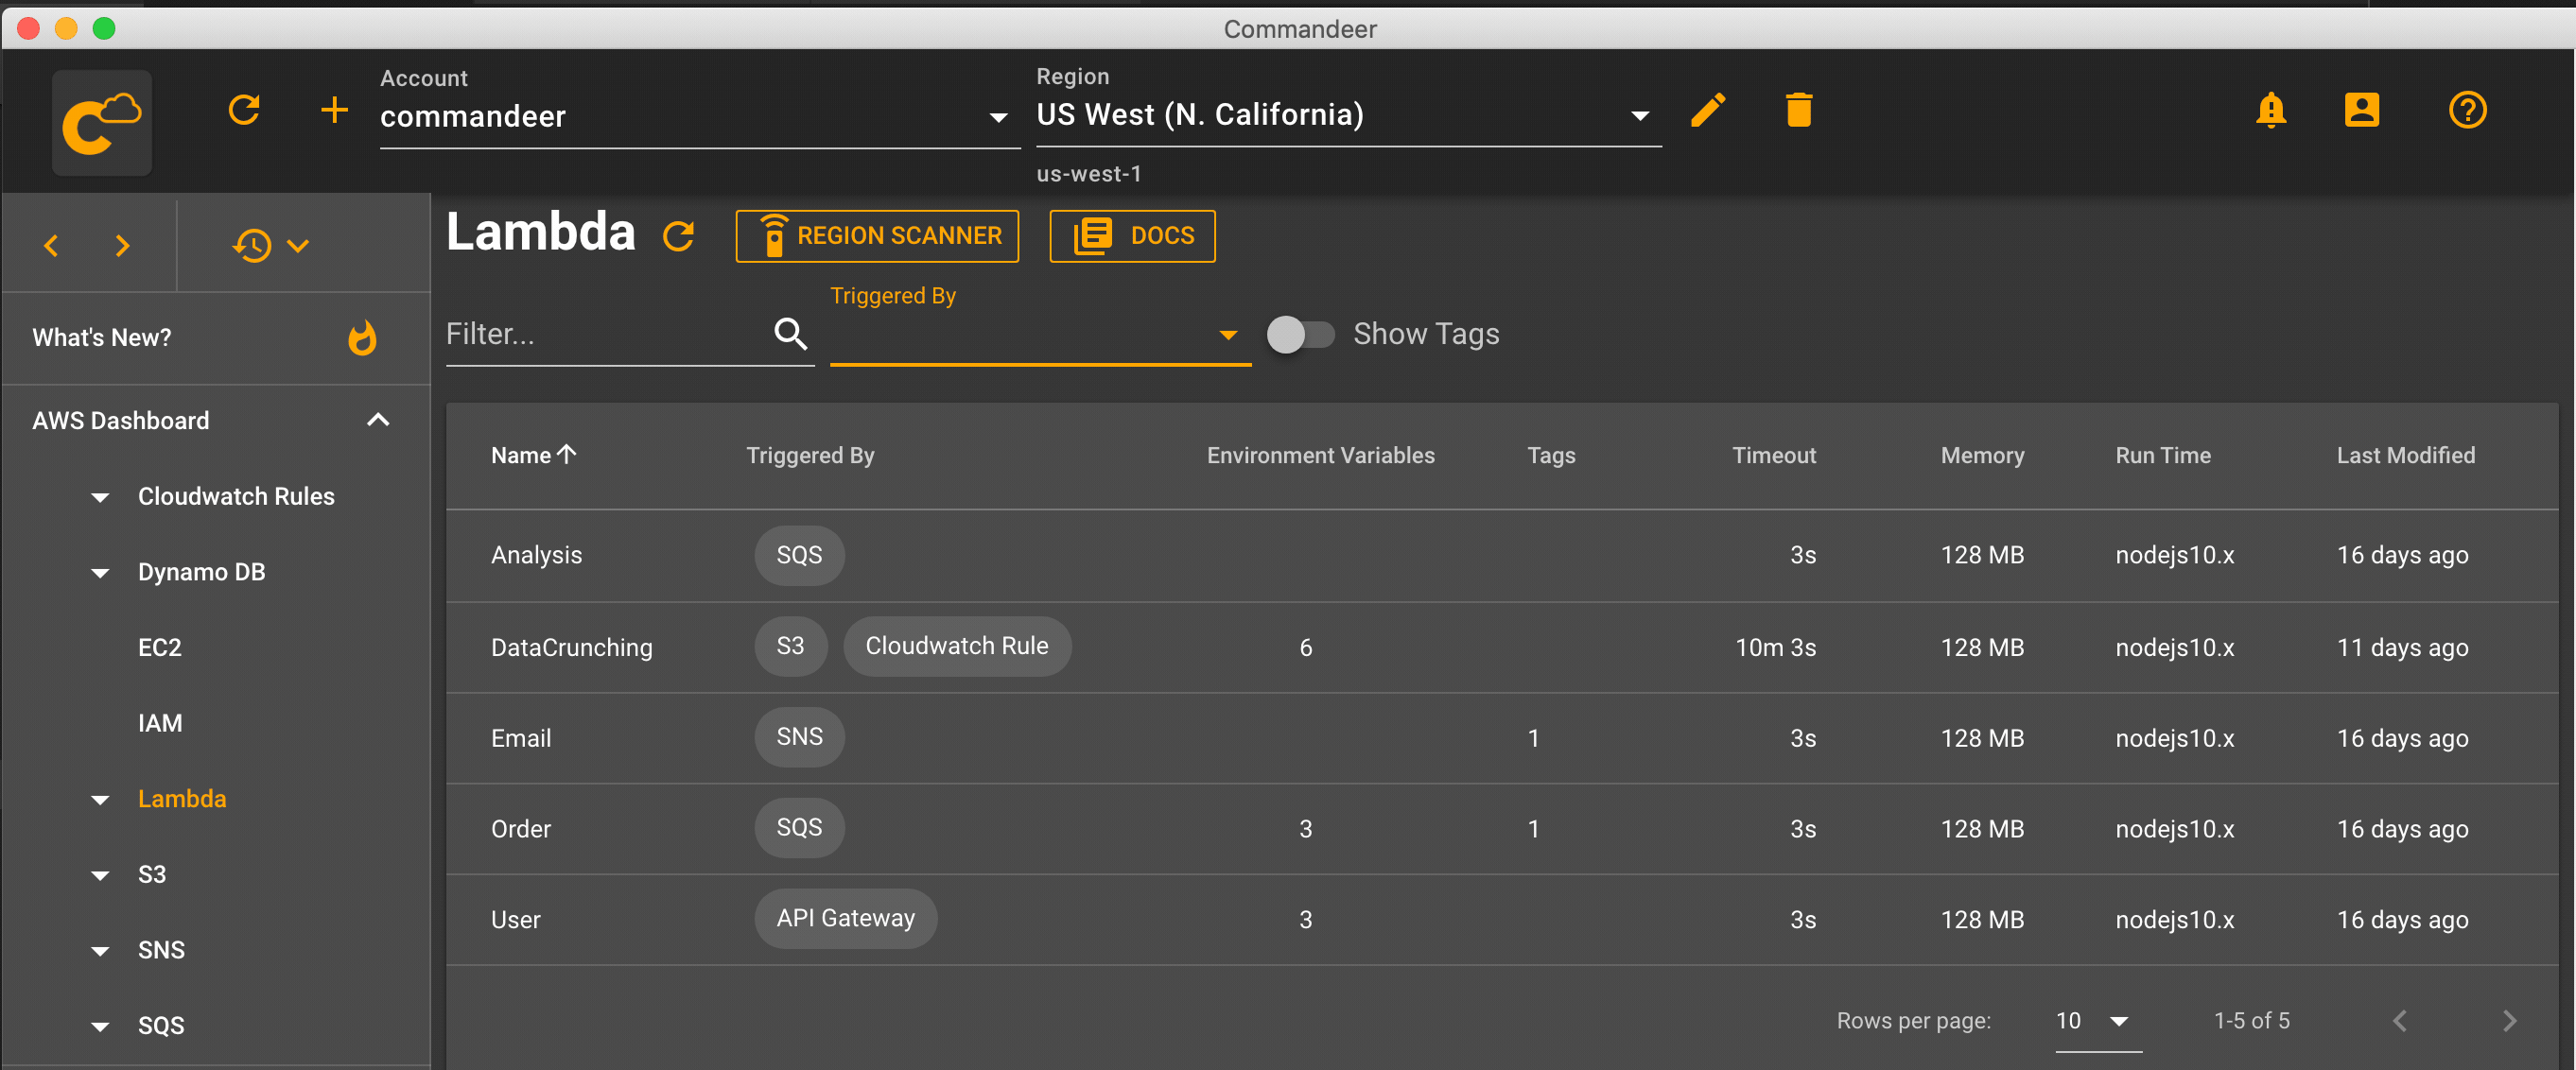Expand the Cloudwatch Rules tree arrow

[x=100, y=497]
